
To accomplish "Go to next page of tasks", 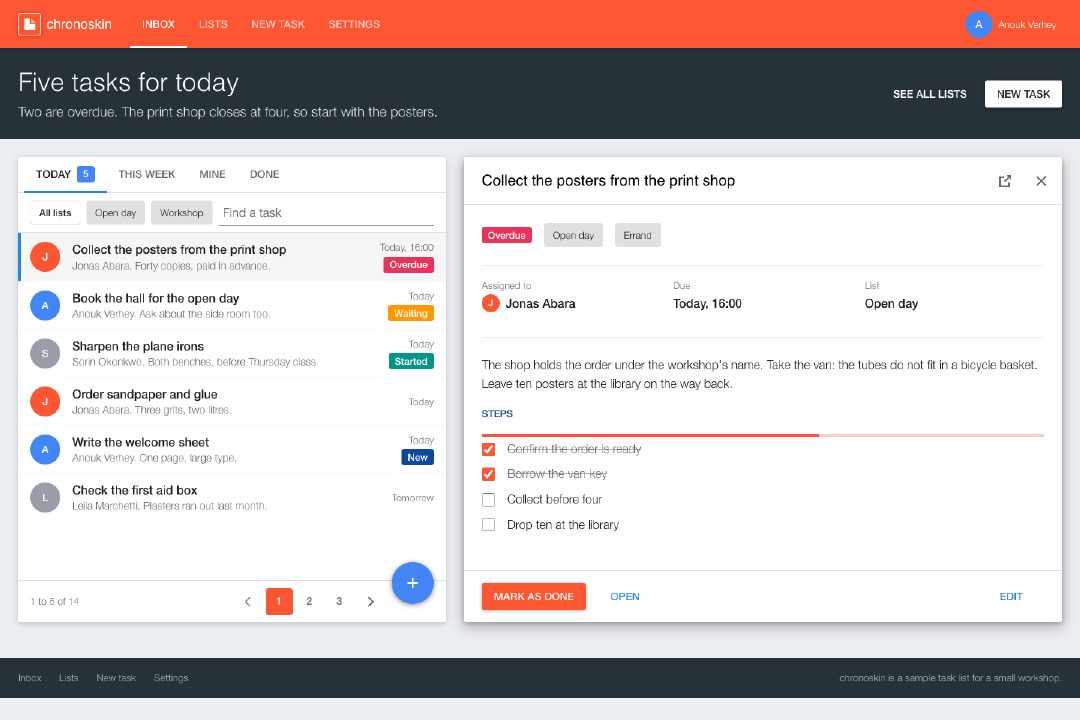I will 371,601.
